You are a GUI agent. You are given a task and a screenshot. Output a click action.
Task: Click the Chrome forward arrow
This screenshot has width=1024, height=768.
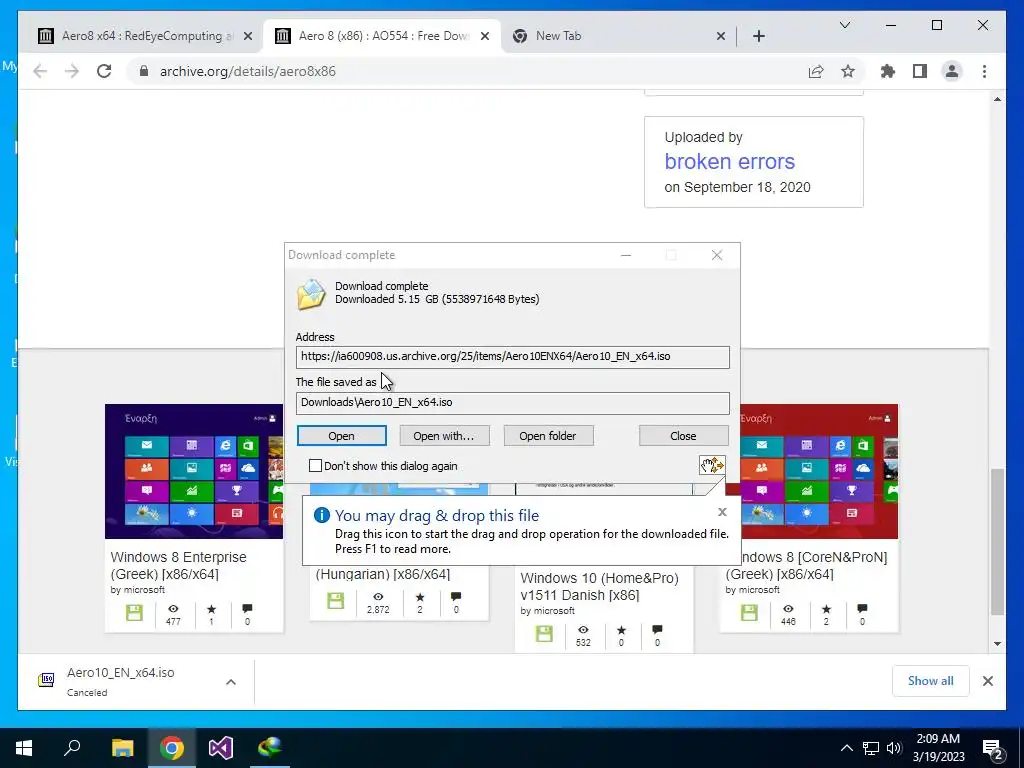click(72, 71)
